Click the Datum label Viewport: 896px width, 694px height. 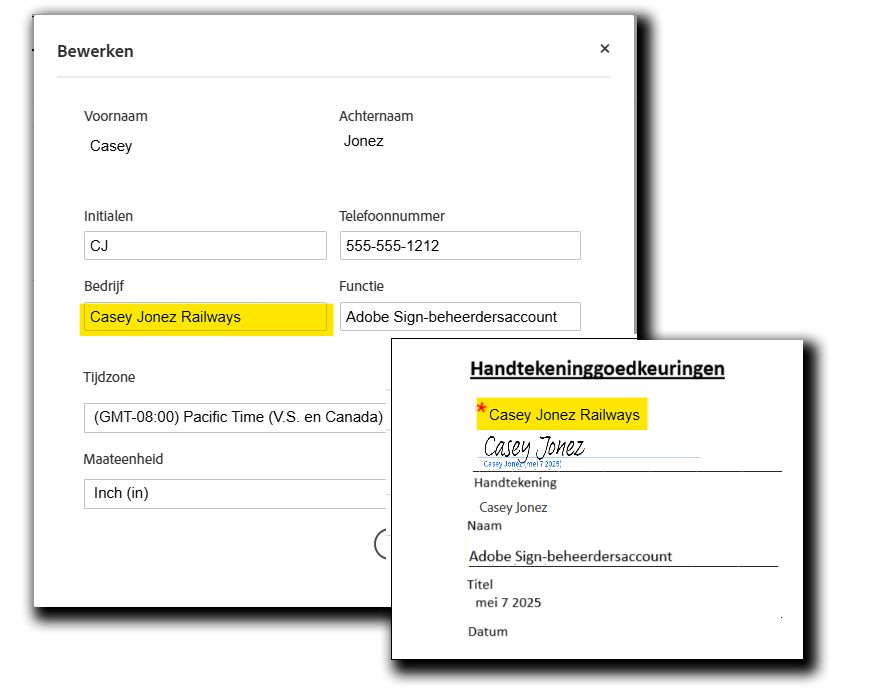(487, 632)
